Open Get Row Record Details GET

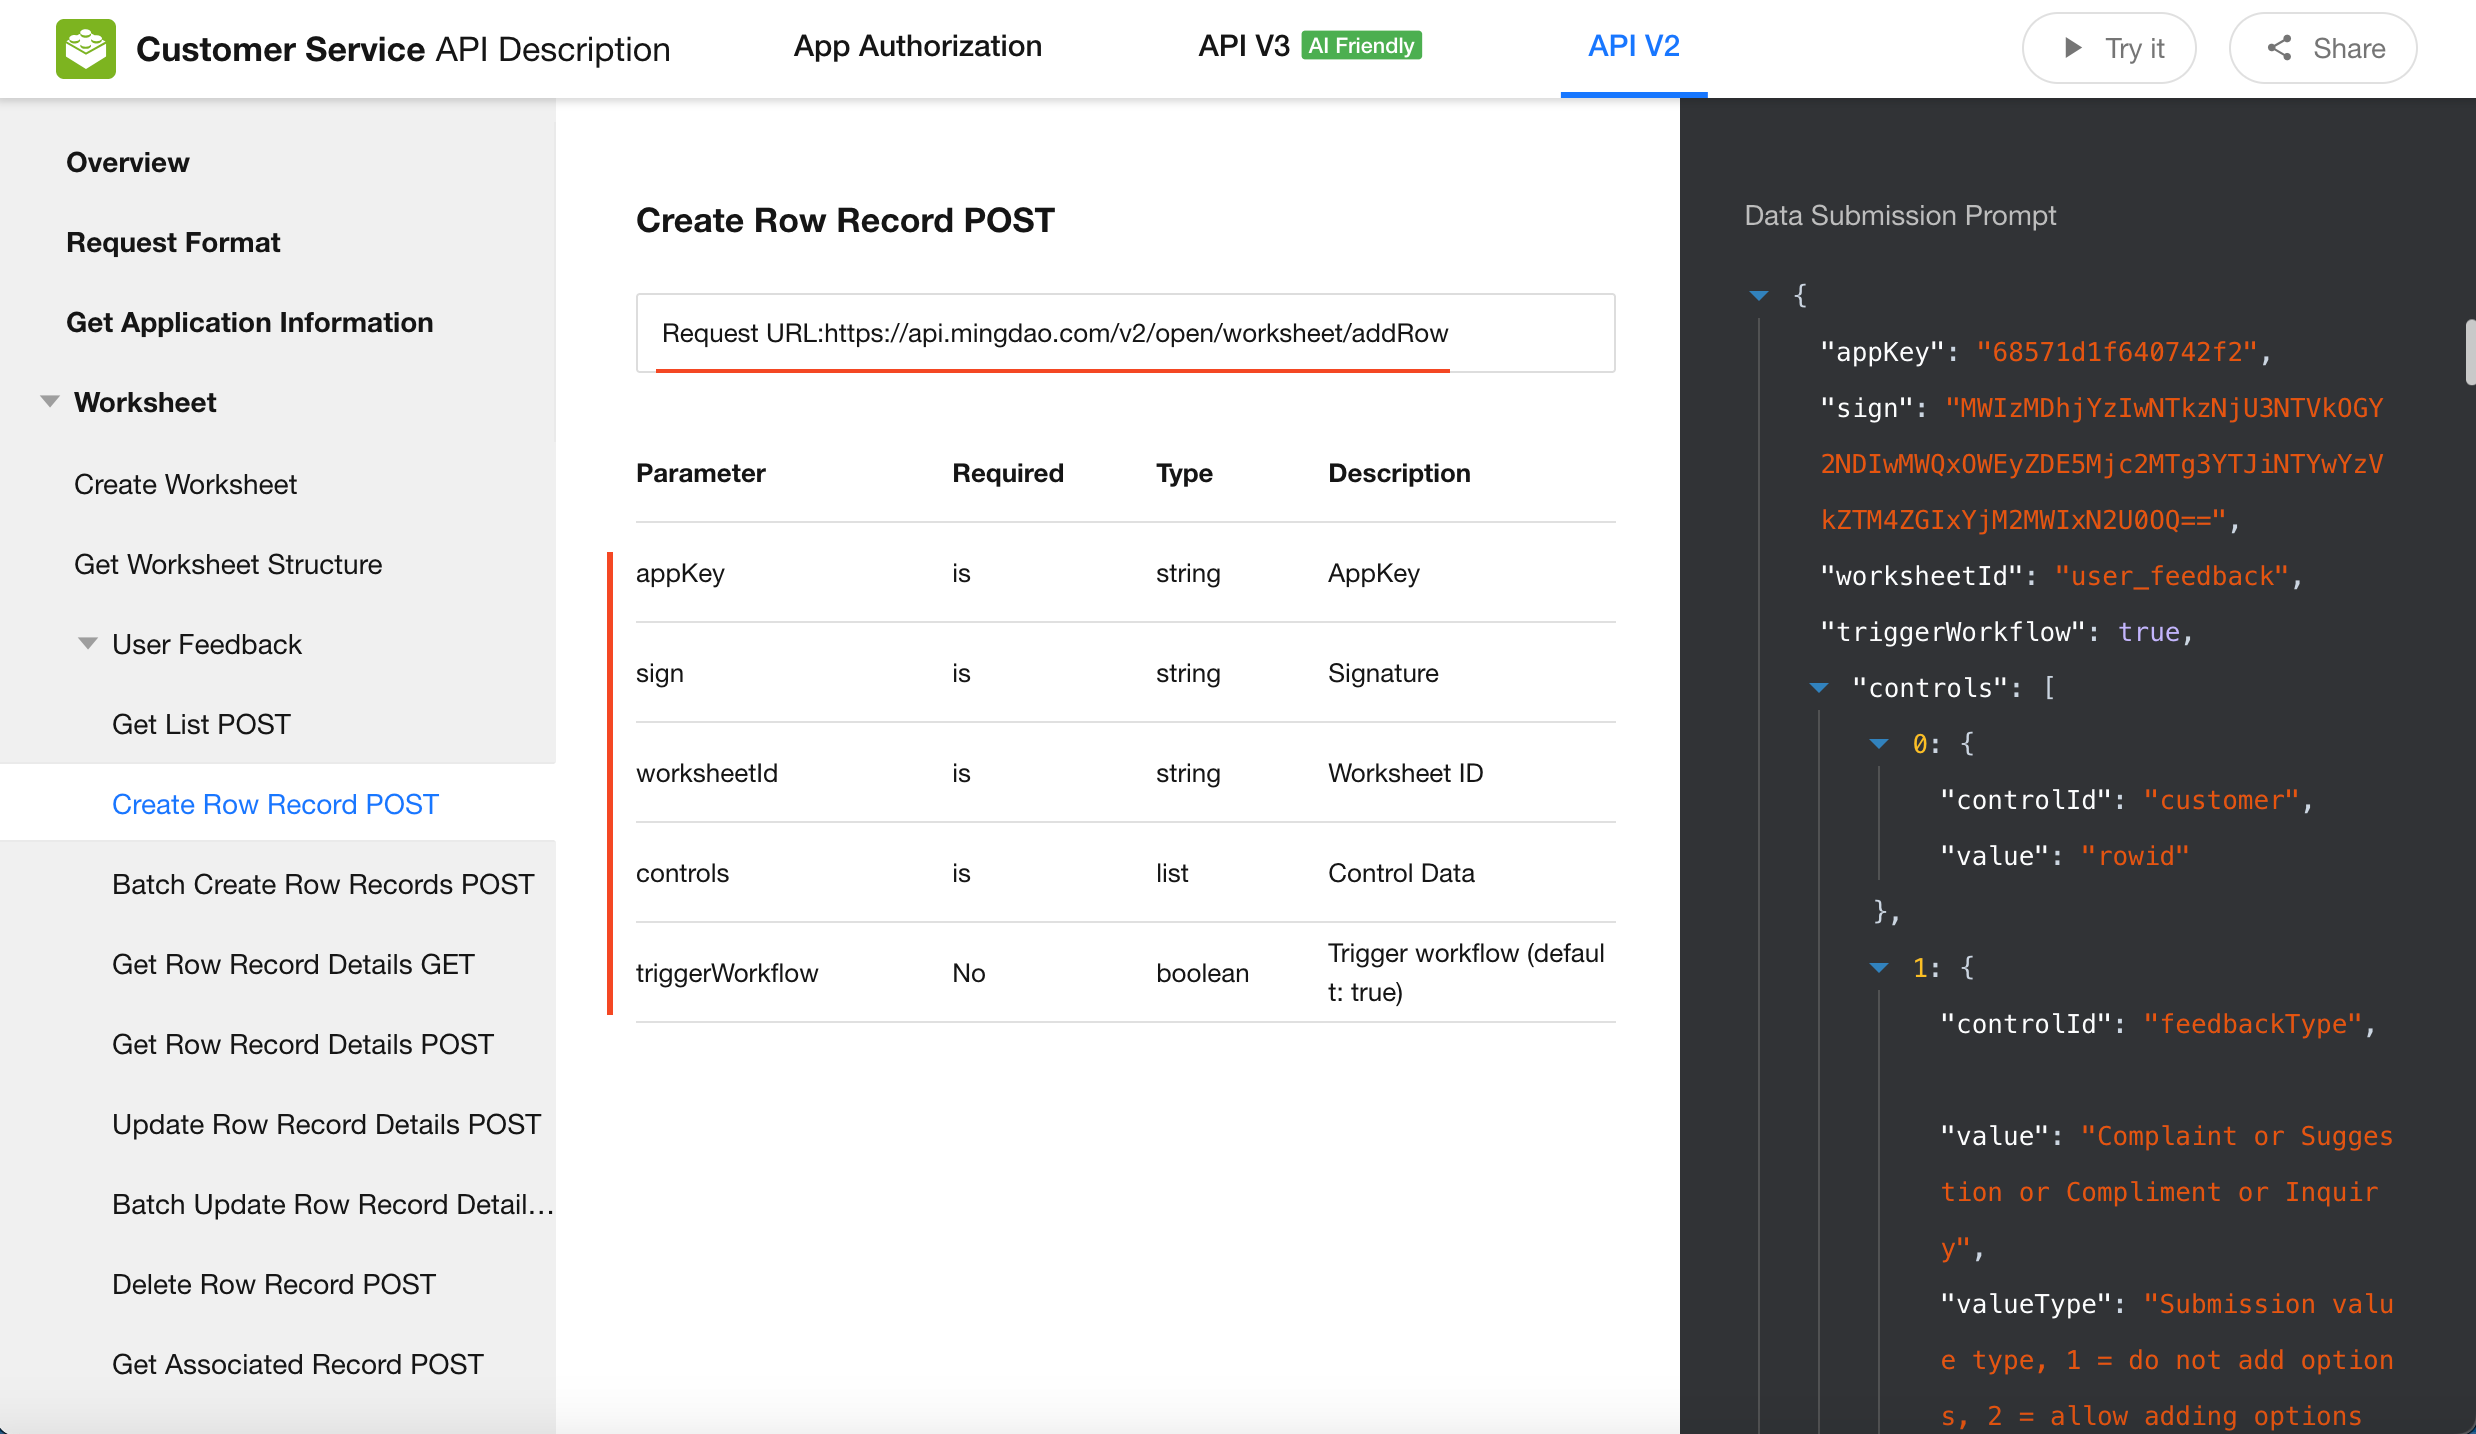(x=293, y=964)
